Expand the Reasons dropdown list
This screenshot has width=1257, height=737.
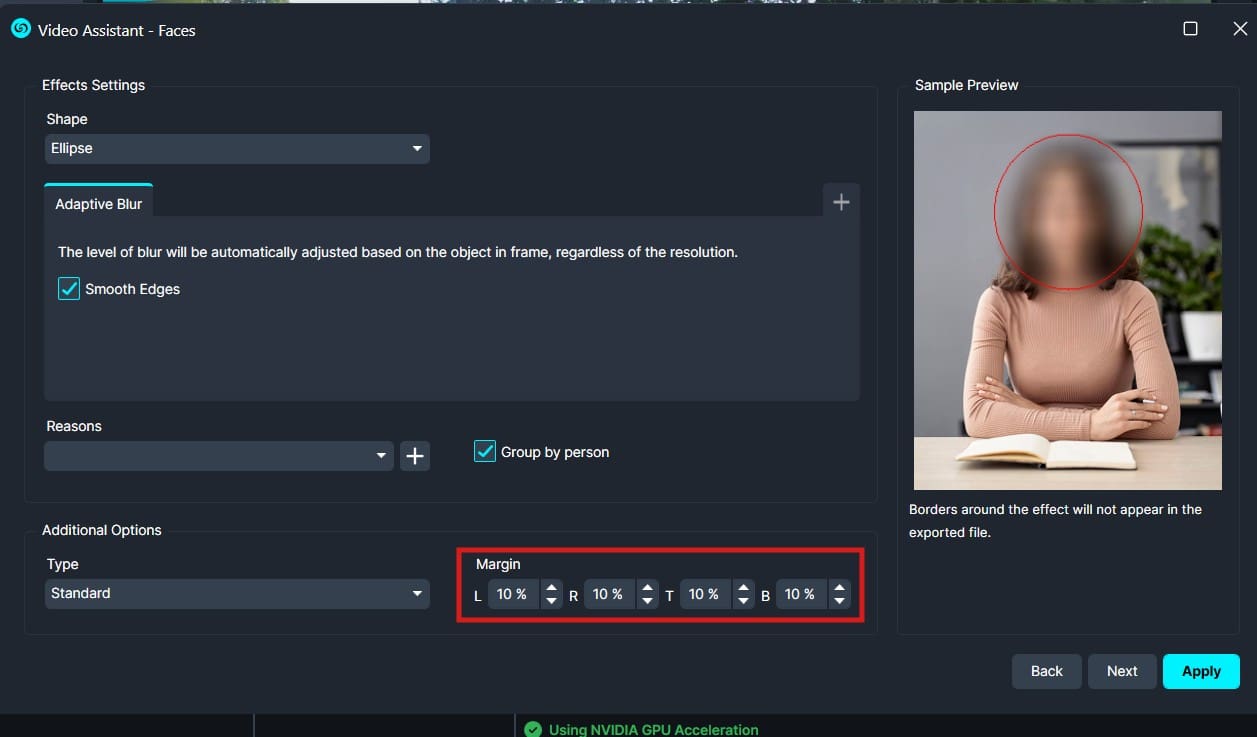218,456
